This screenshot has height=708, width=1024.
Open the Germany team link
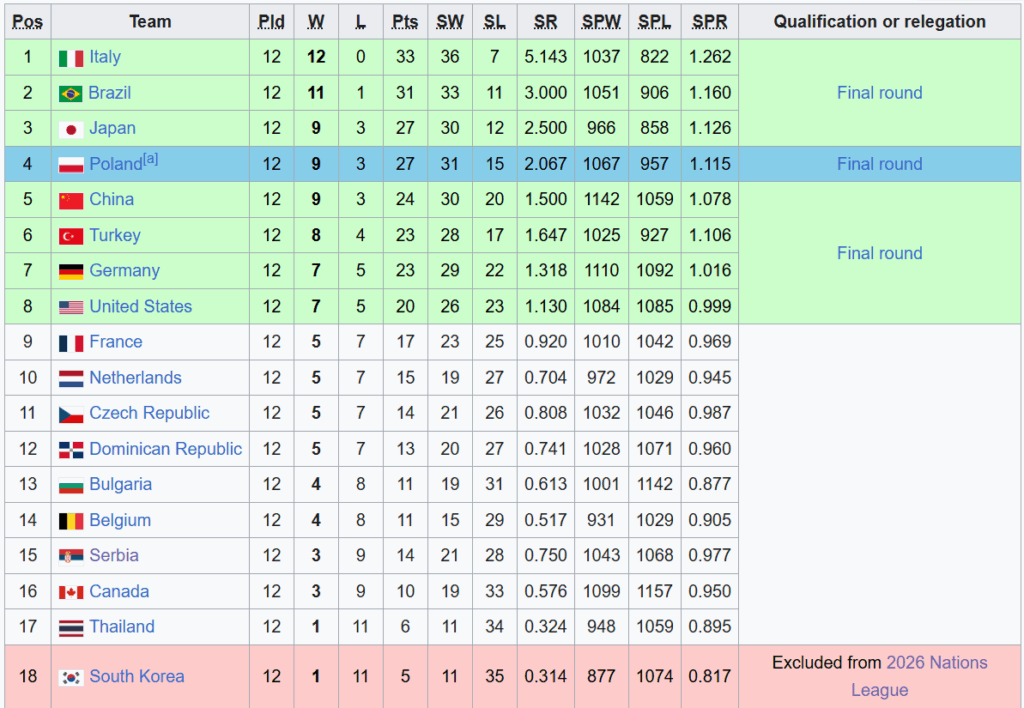click(125, 270)
